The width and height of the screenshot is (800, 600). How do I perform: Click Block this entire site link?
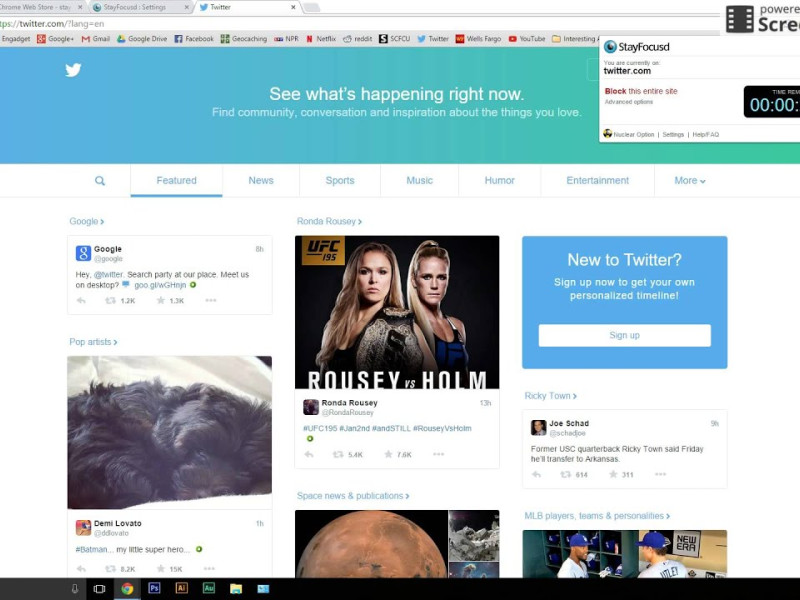coord(641,91)
